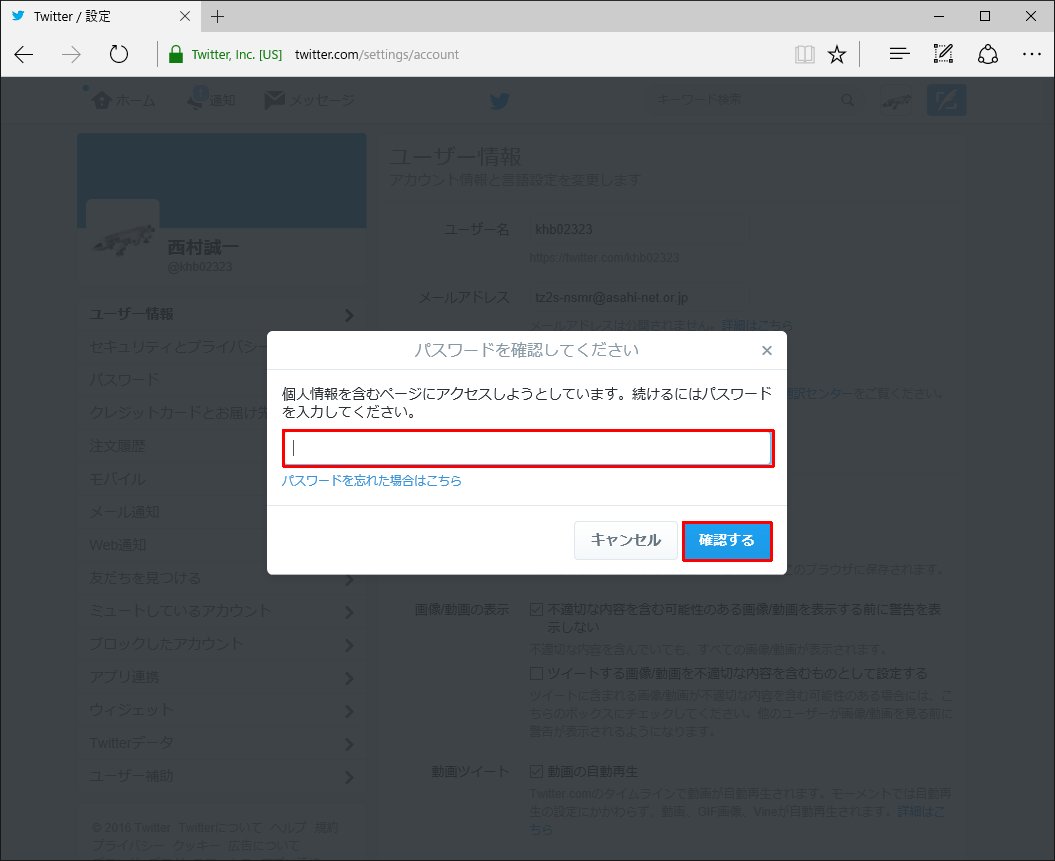Screen dimensions: 1055x861
Task: Click the ユーザー名 field khb02323
Action: point(637,229)
